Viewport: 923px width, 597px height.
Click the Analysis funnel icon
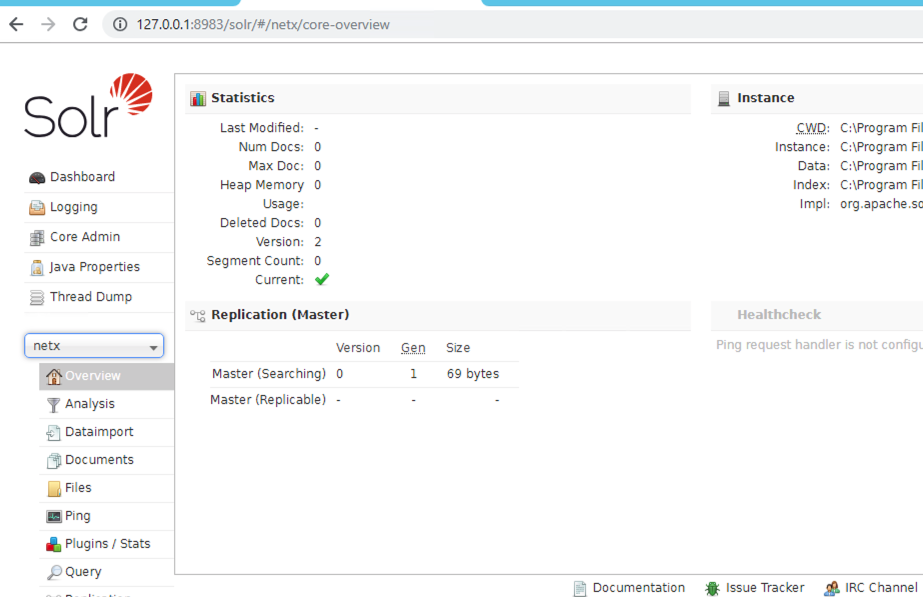pyautogui.click(x=54, y=404)
